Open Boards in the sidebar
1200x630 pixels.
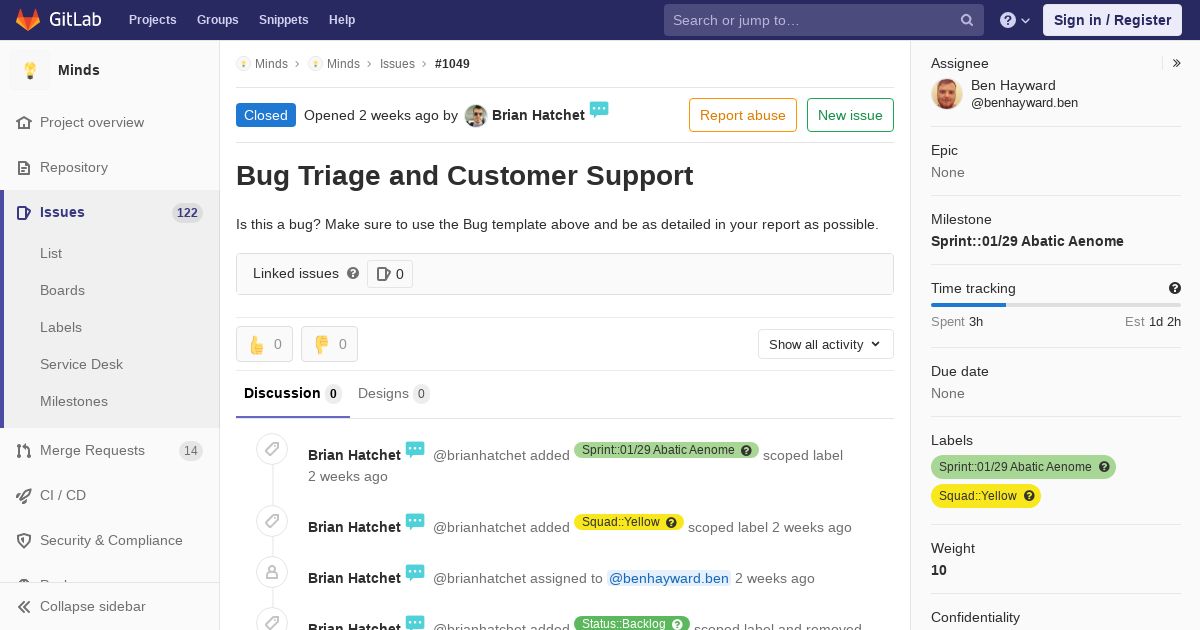pyautogui.click(x=62, y=290)
